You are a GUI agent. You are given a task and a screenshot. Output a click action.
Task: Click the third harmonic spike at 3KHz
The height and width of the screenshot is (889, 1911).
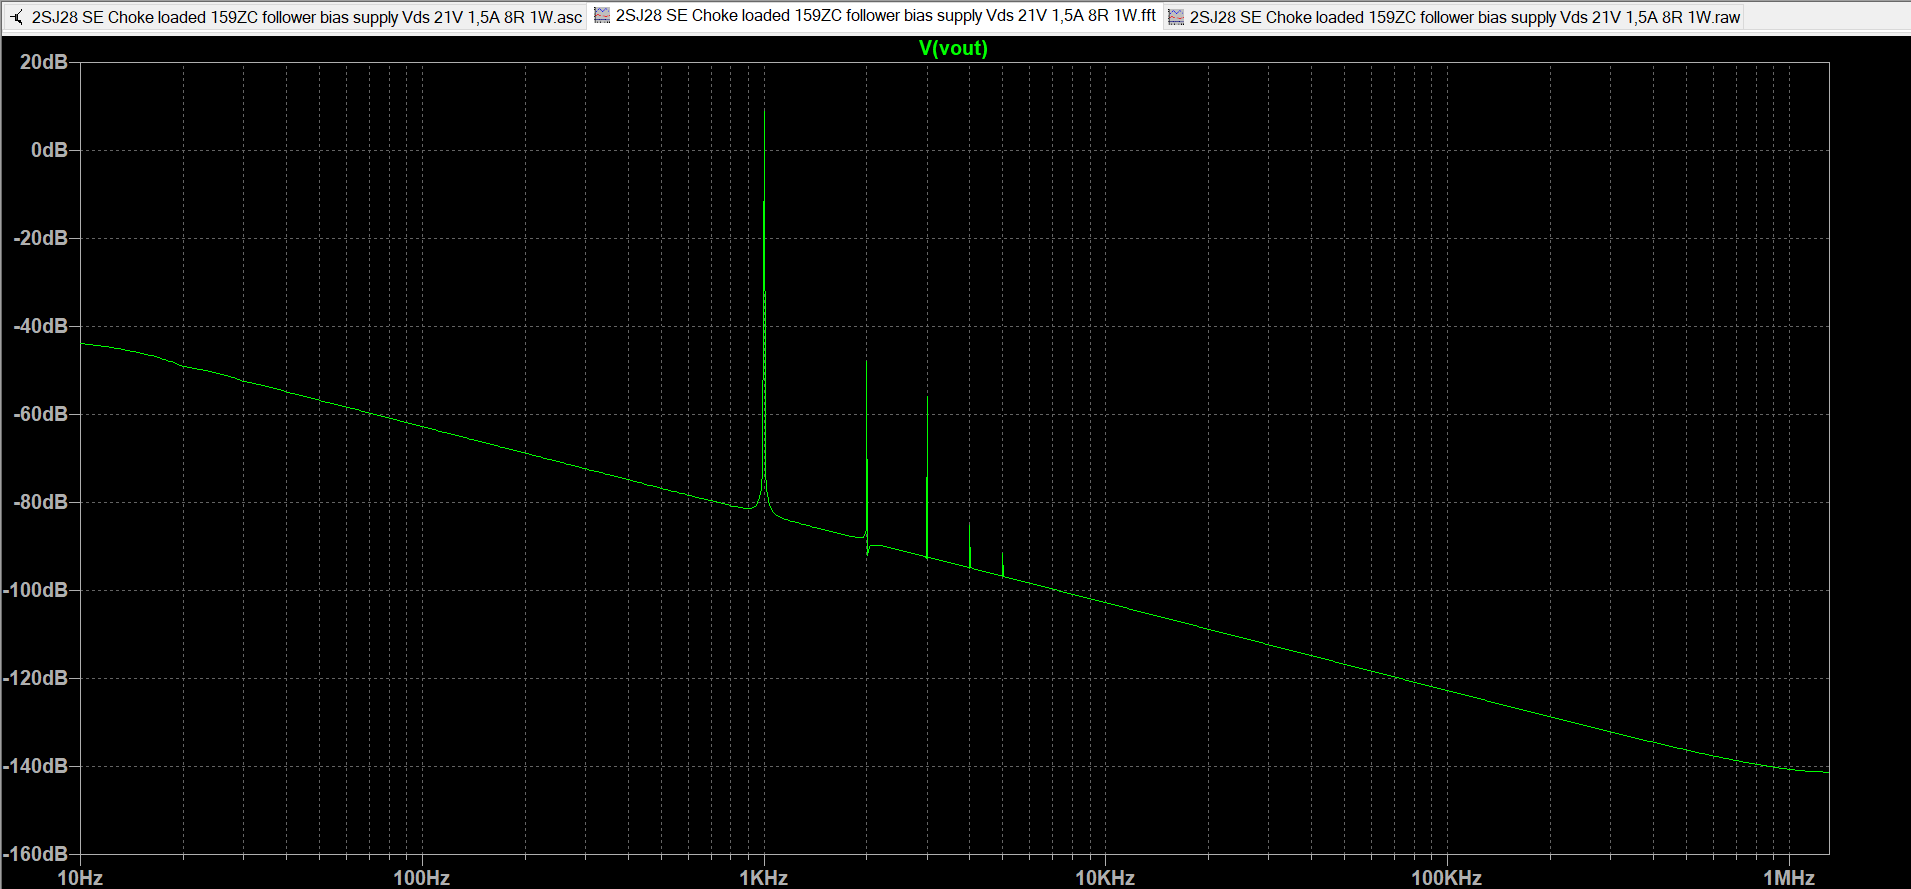point(927,475)
